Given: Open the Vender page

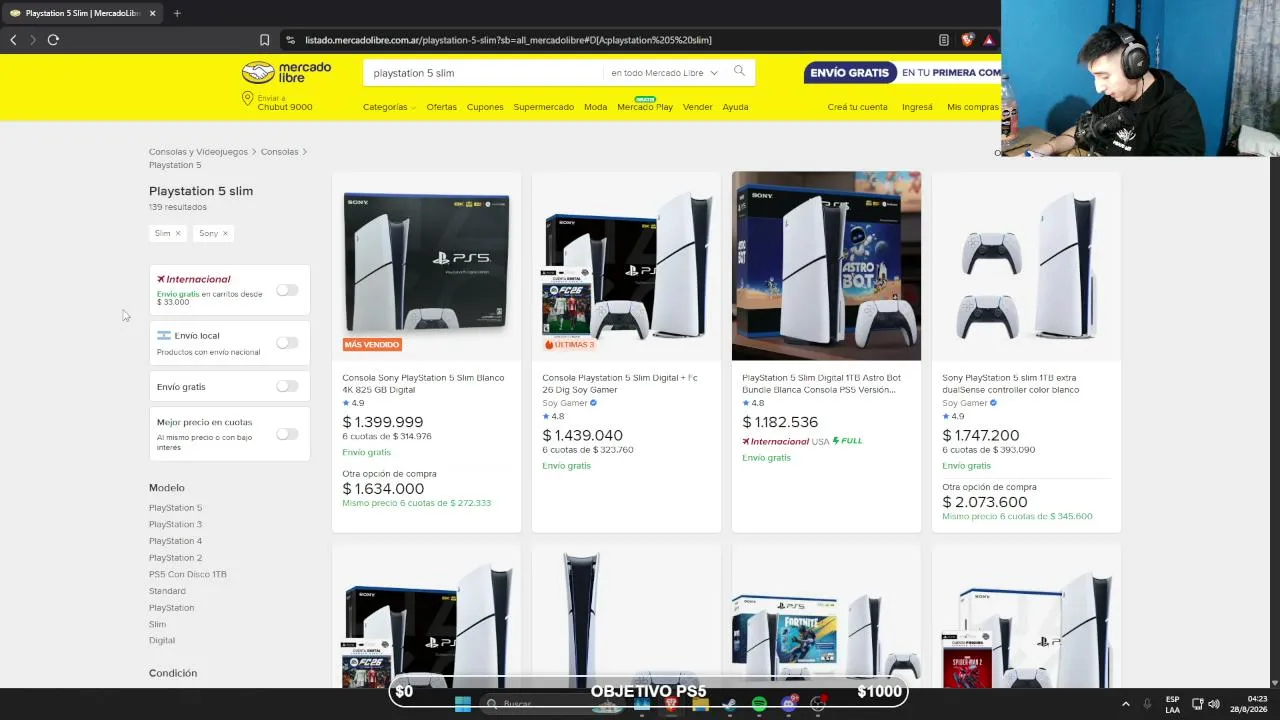Looking at the screenshot, I should [x=698, y=107].
